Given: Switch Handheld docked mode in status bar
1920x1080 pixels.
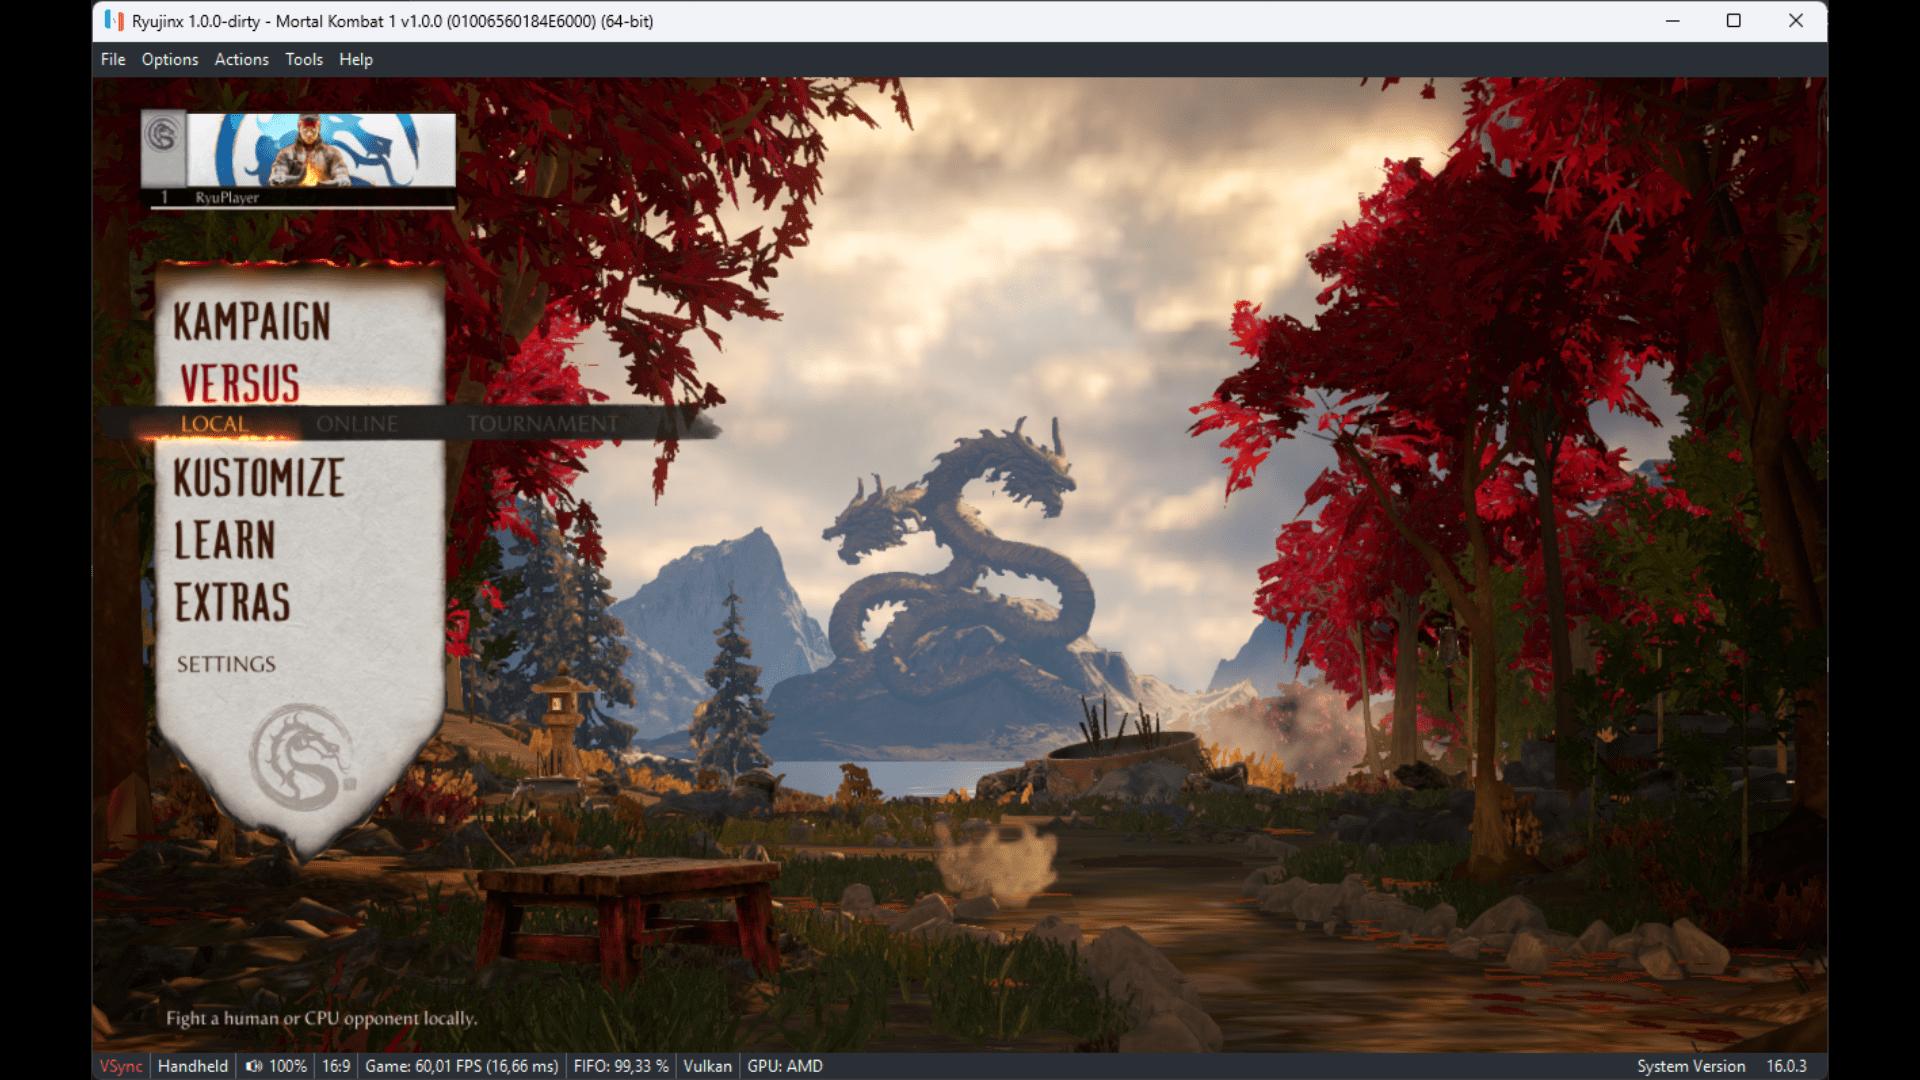Looking at the screenshot, I should (193, 1066).
